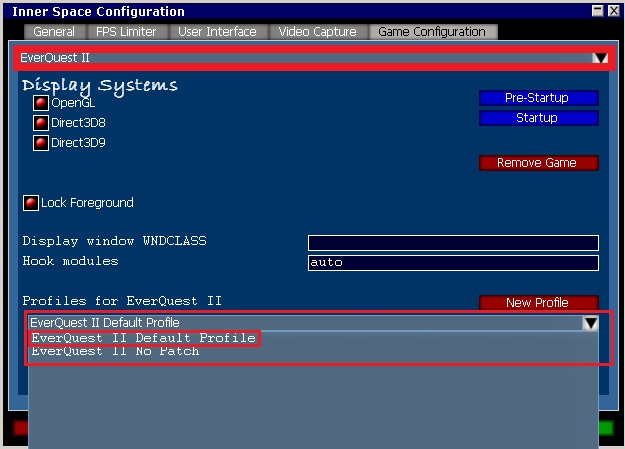The height and width of the screenshot is (449, 625).
Task: Go to the Video Capture tab
Action: (x=318, y=32)
